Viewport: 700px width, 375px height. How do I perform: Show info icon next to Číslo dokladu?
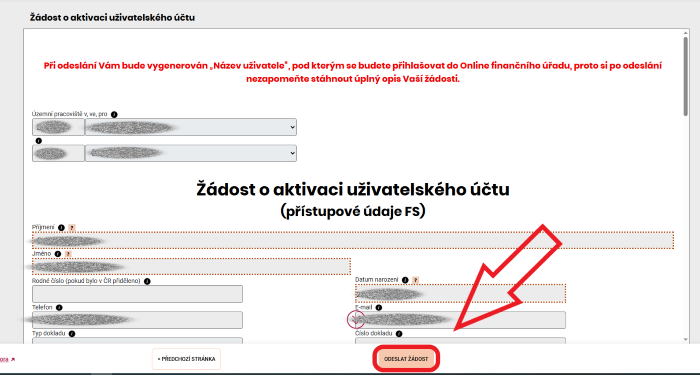pos(399,333)
